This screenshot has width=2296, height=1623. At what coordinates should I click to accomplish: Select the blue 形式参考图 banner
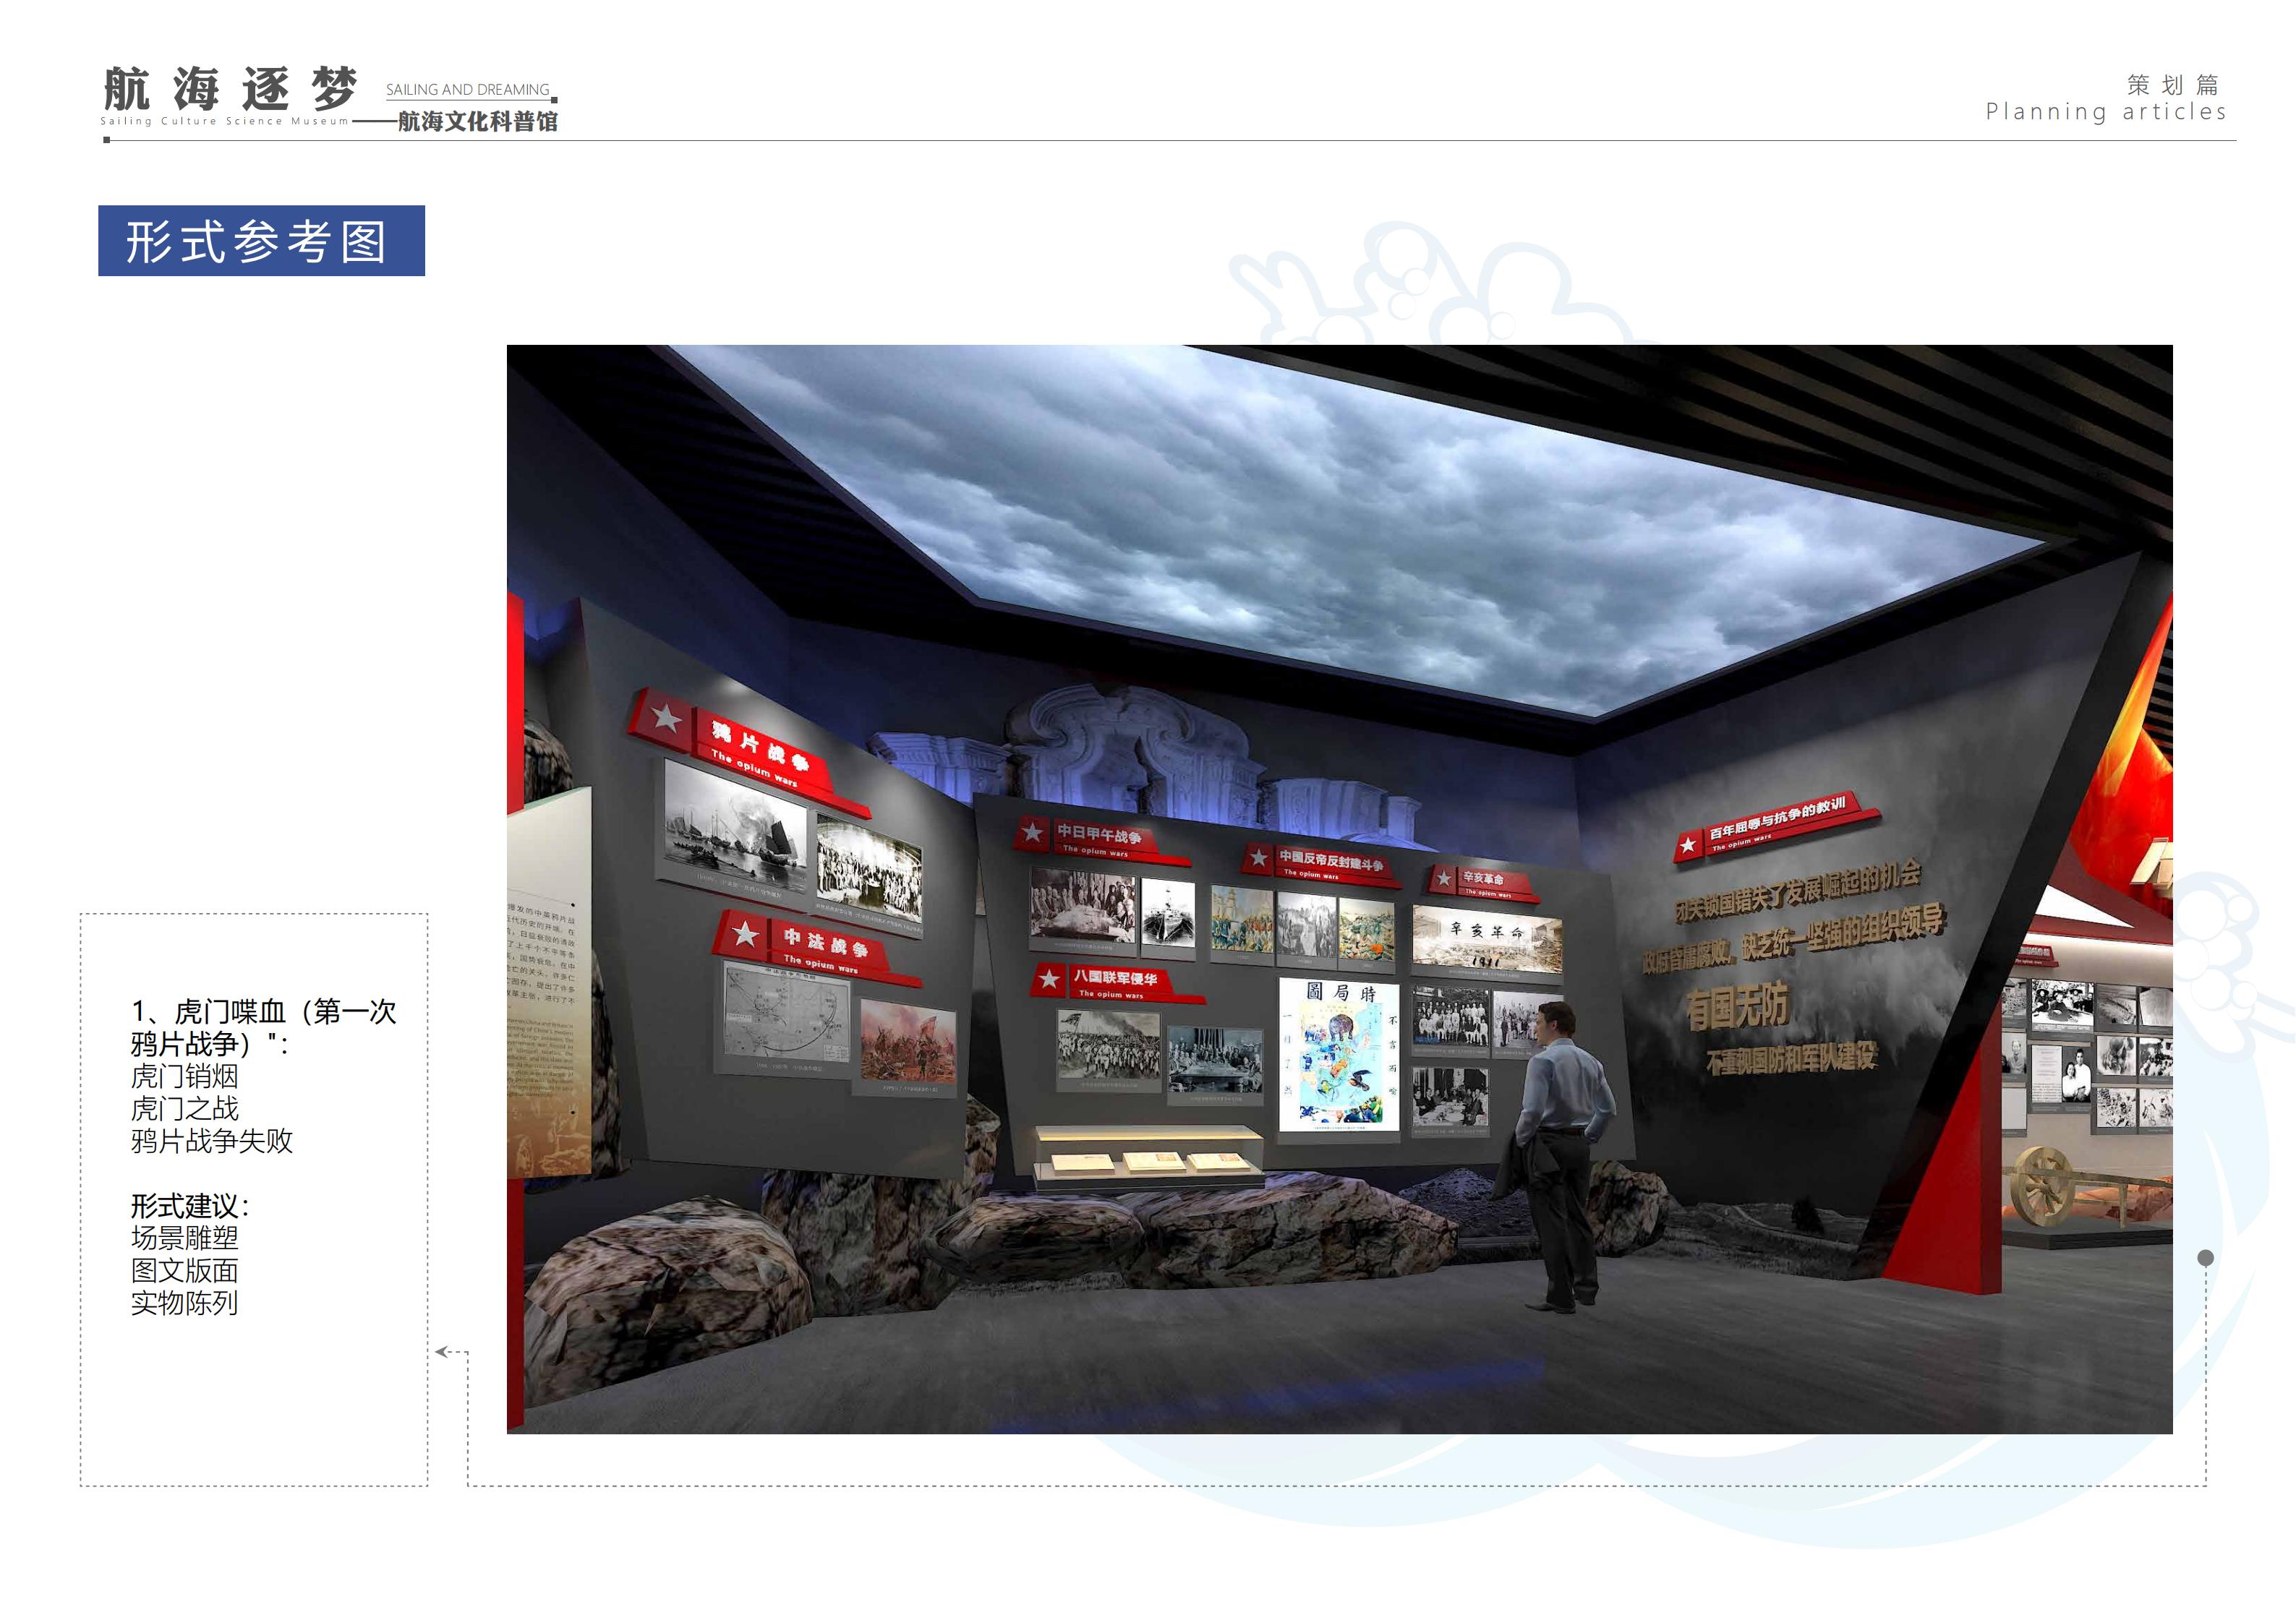click(261, 241)
